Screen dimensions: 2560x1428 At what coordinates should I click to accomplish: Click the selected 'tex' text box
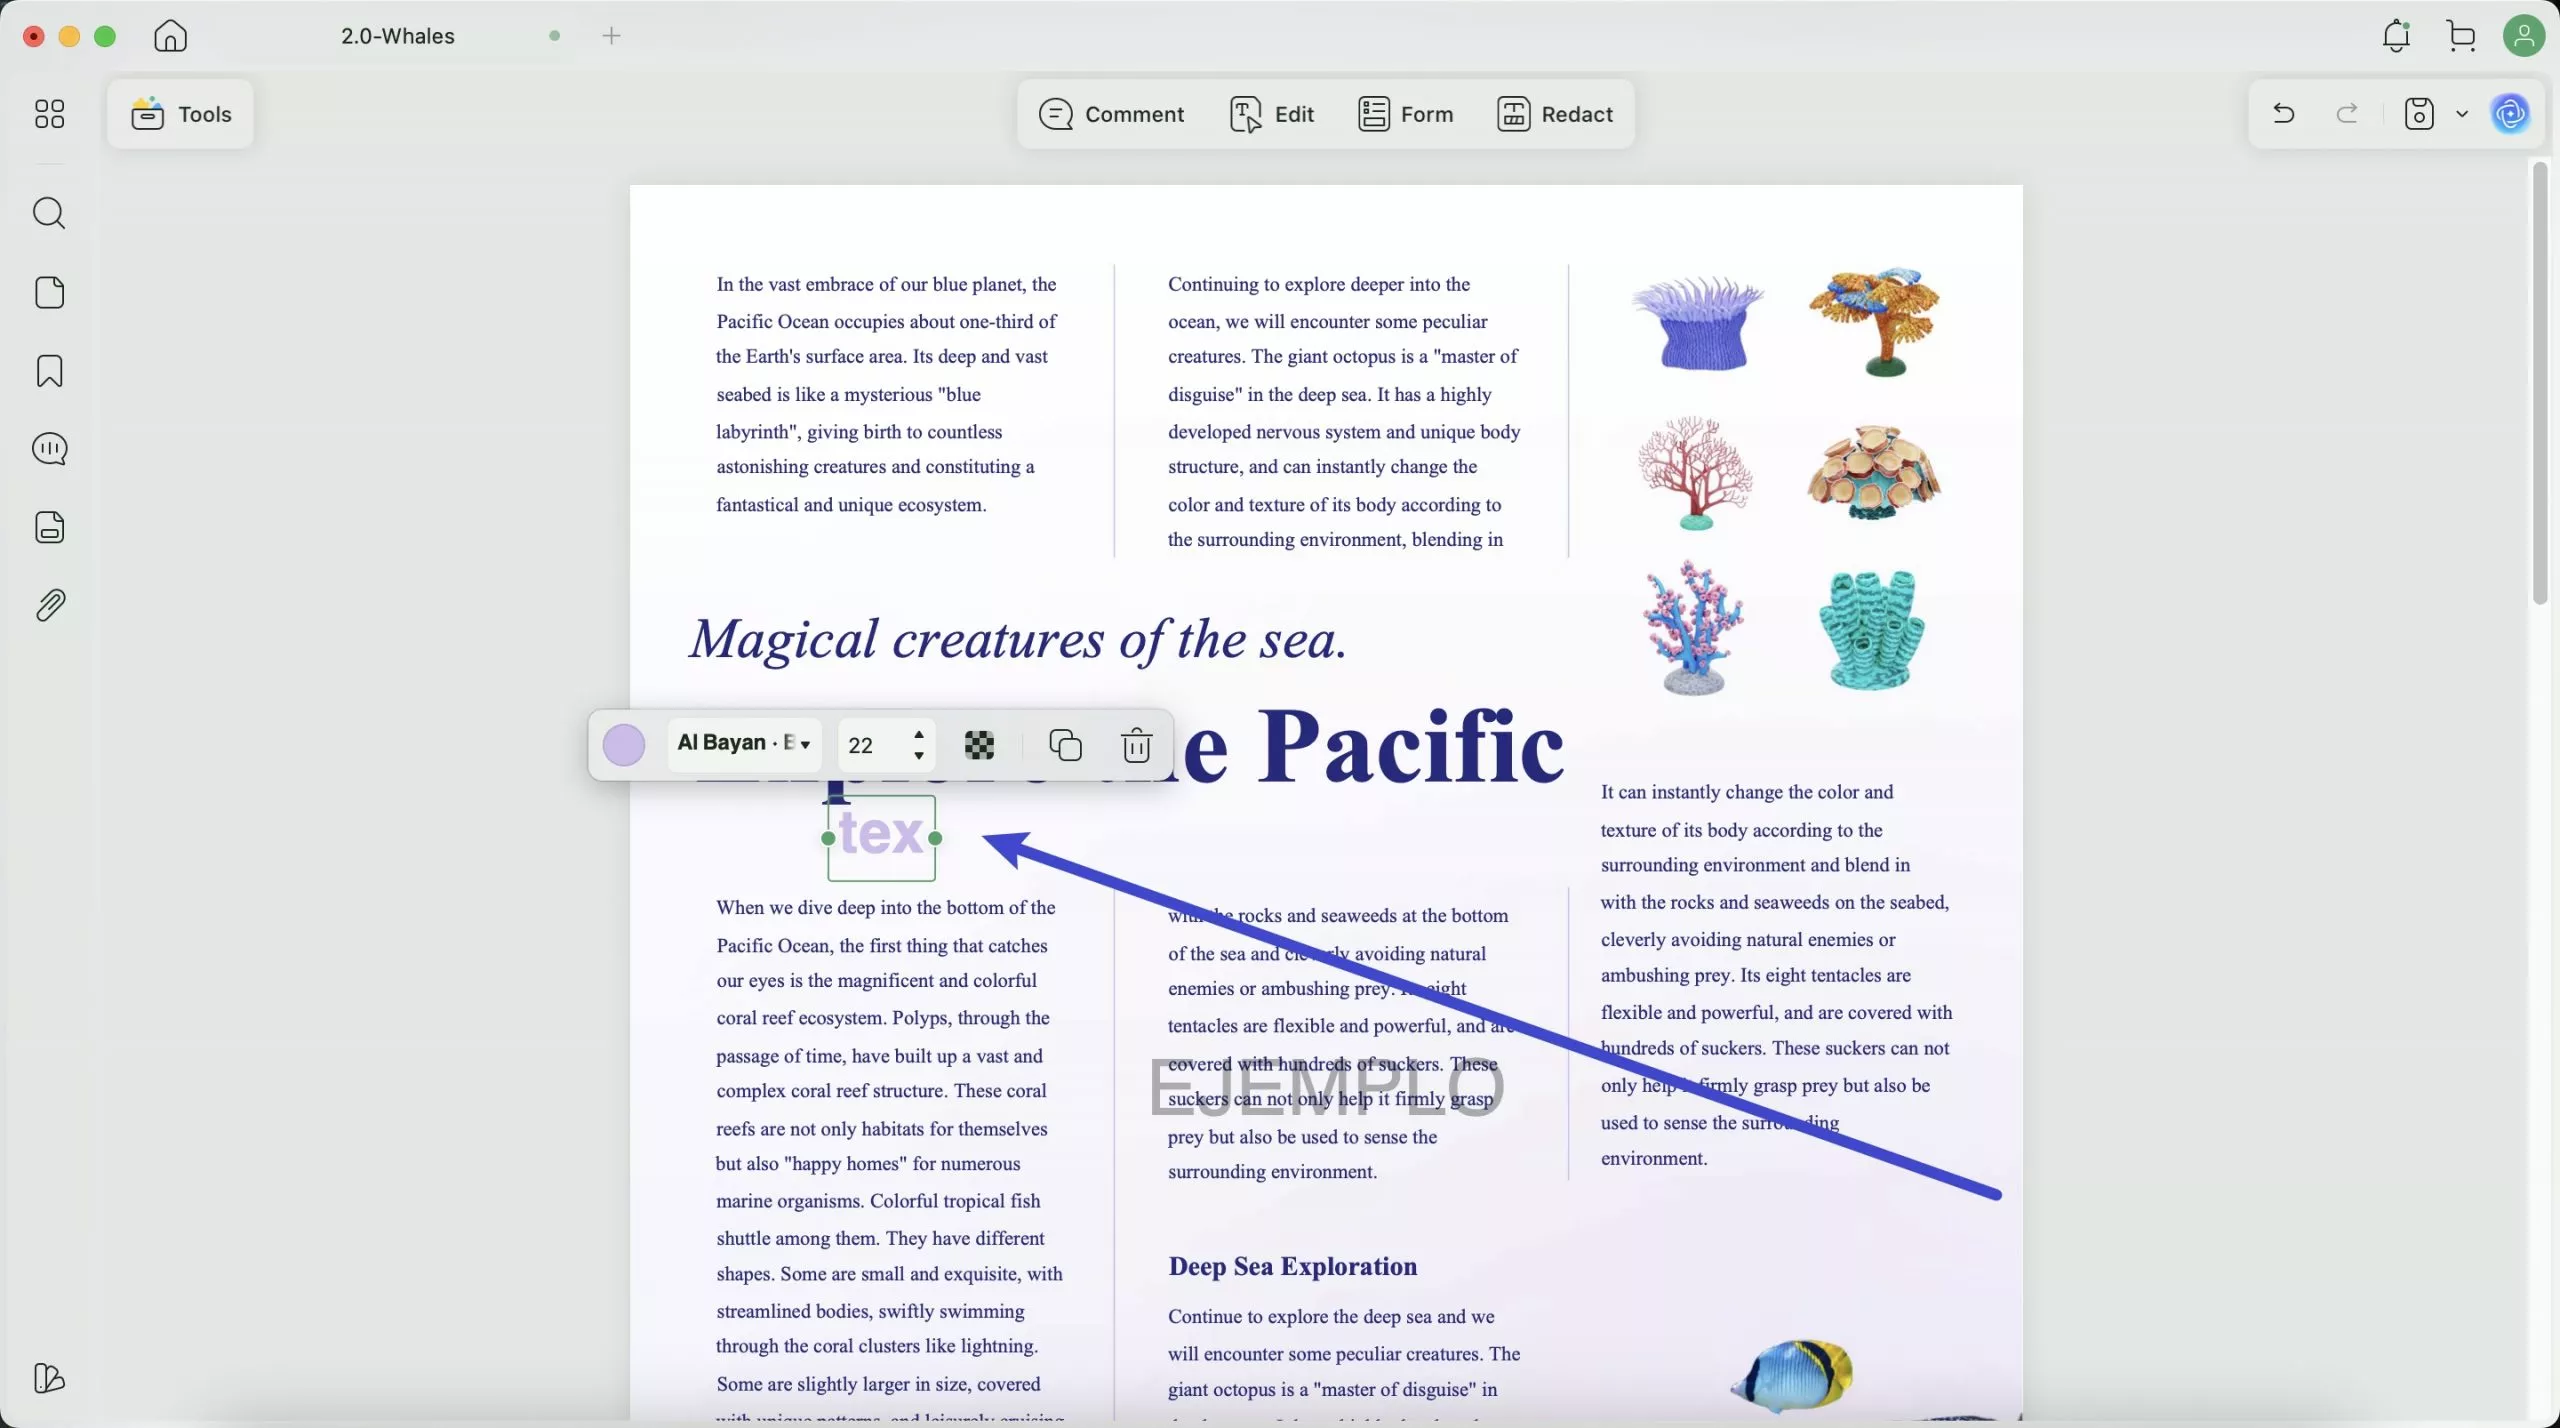[881, 838]
